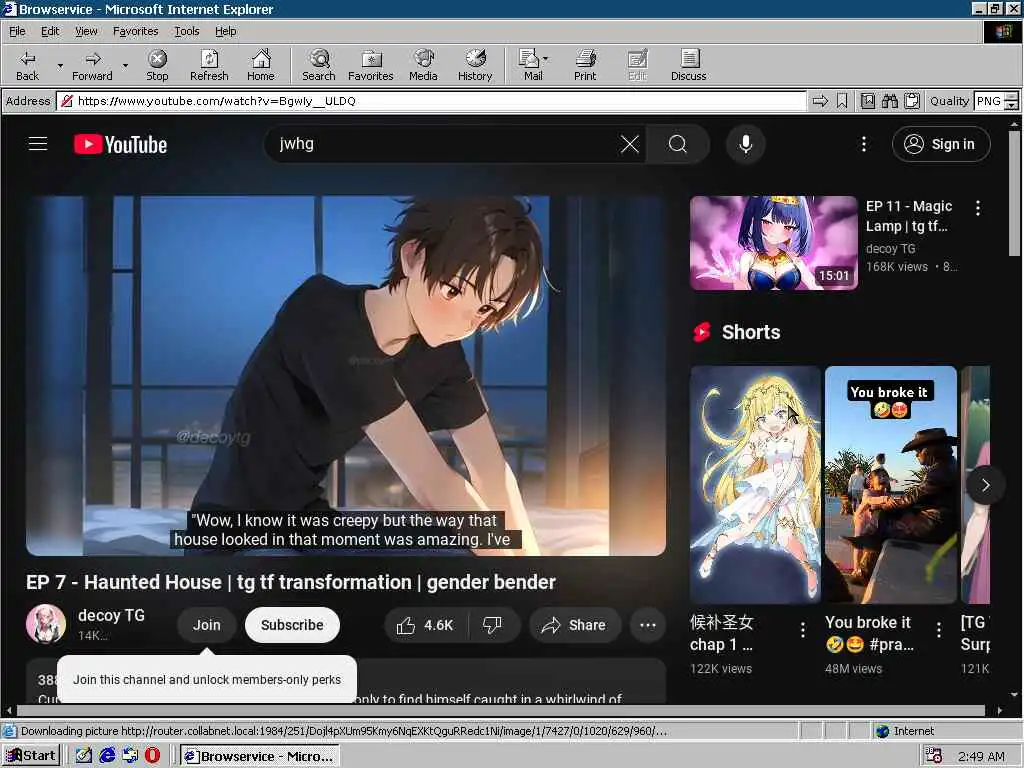Image resolution: width=1024 pixels, height=768 pixels.
Task: Click the Join button
Action: (206, 625)
